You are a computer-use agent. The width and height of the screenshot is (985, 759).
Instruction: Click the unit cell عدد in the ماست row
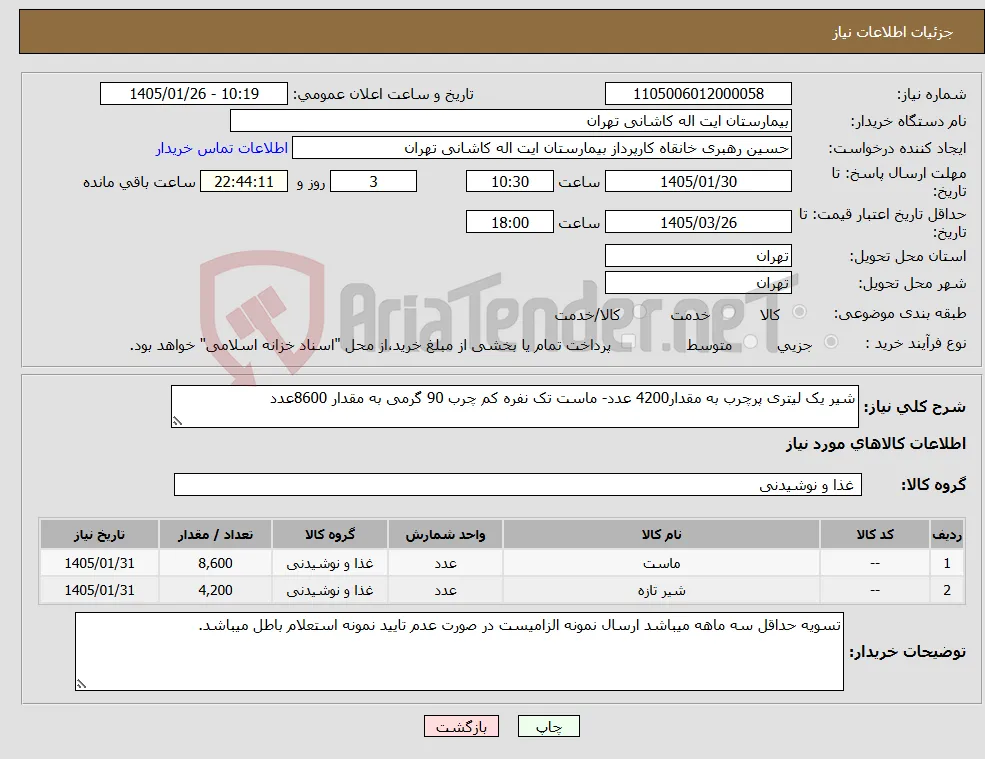(x=445, y=563)
